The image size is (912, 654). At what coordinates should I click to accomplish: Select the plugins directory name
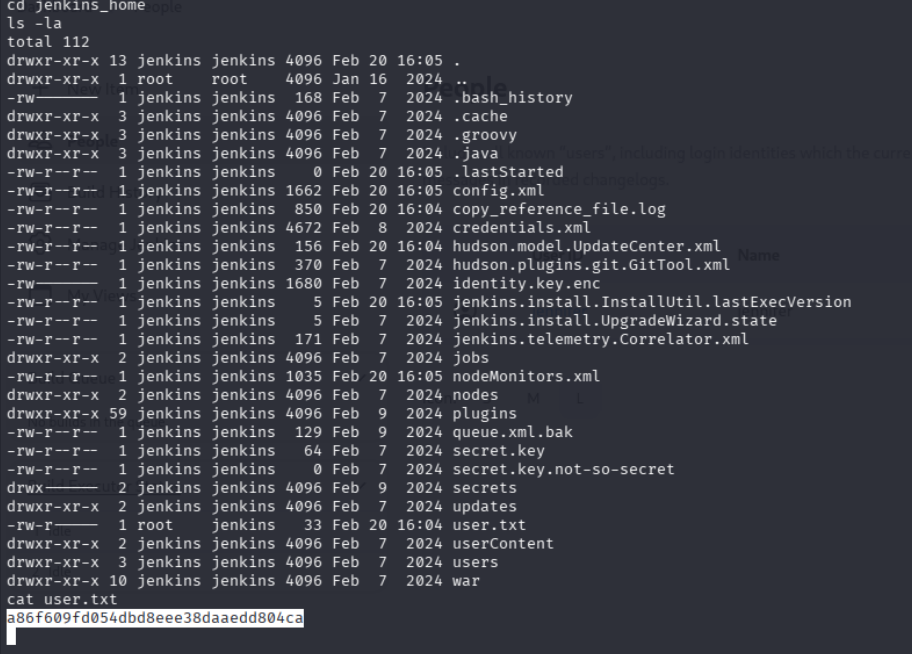[485, 413]
